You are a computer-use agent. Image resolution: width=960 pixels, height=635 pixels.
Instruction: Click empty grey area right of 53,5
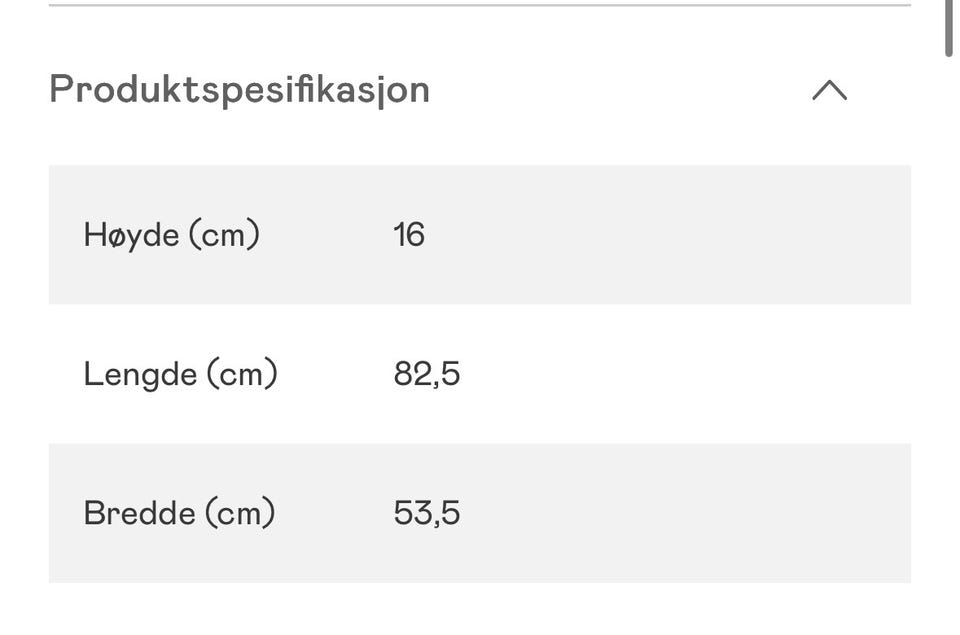pos(680,513)
